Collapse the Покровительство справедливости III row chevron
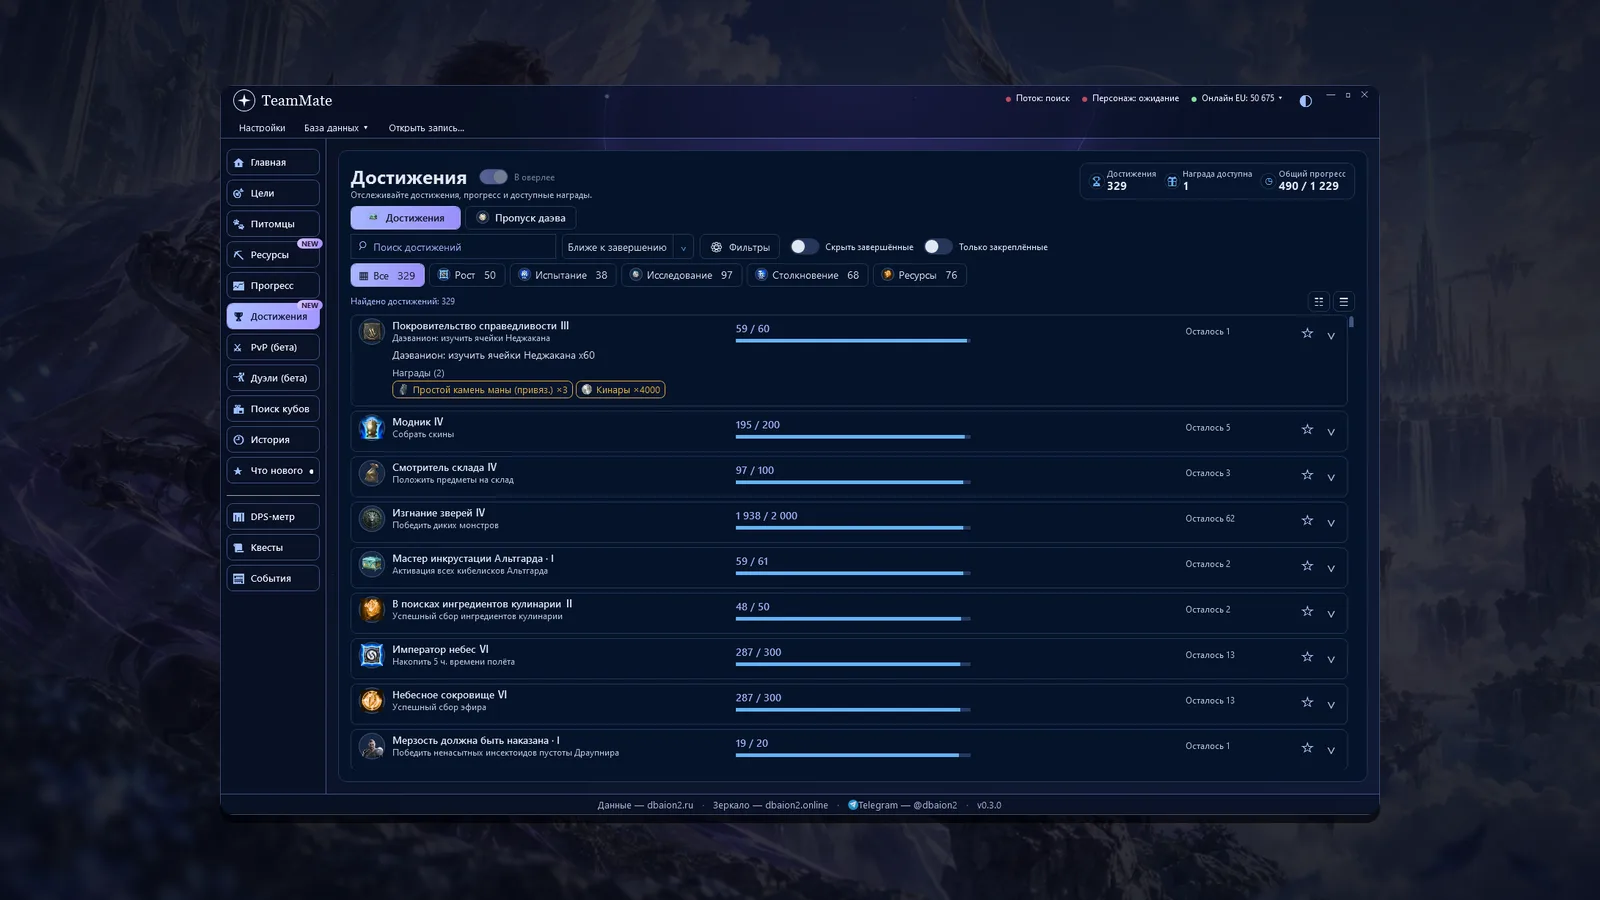This screenshot has height=900, width=1600. (1331, 336)
